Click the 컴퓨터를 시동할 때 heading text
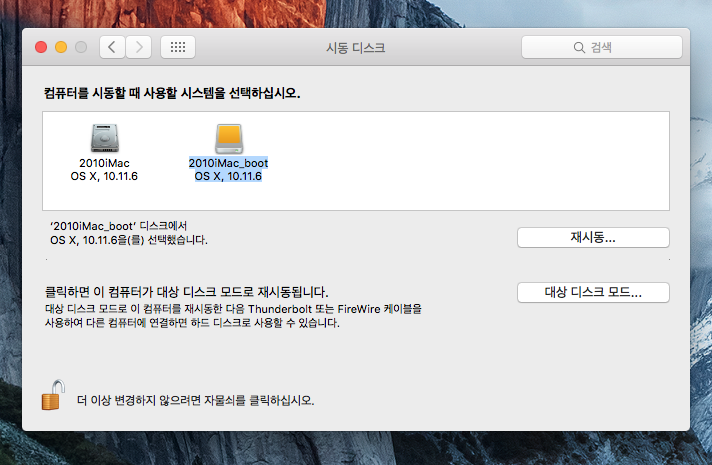712x465 pixels. (172, 93)
